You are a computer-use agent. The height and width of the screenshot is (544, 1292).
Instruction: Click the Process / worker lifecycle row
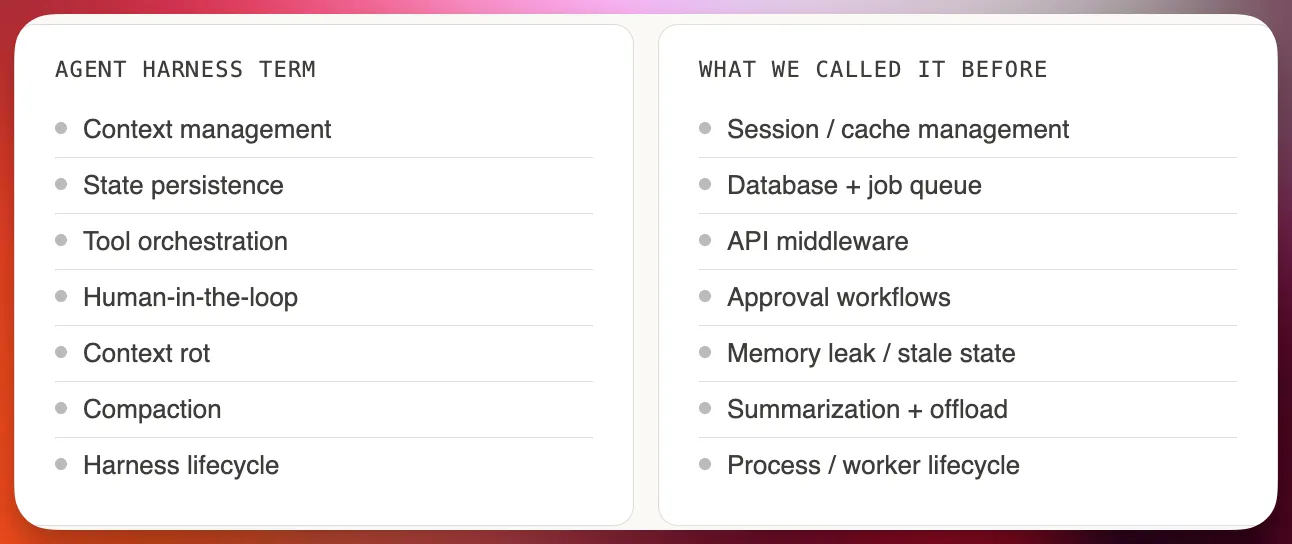click(x=968, y=465)
